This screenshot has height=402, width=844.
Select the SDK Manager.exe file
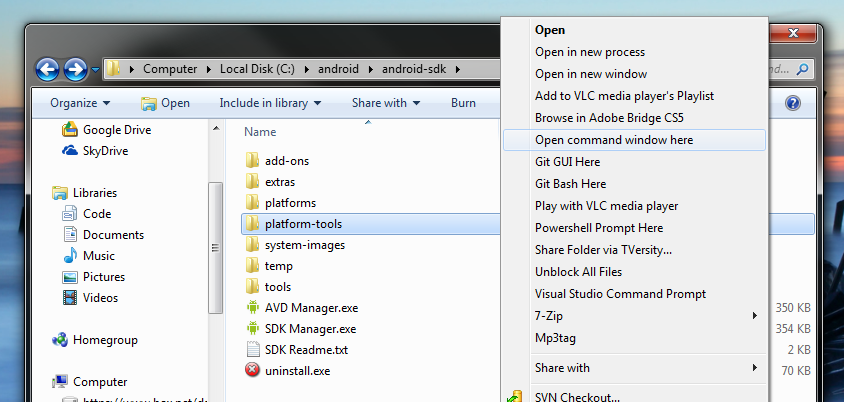click(x=310, y=328)
